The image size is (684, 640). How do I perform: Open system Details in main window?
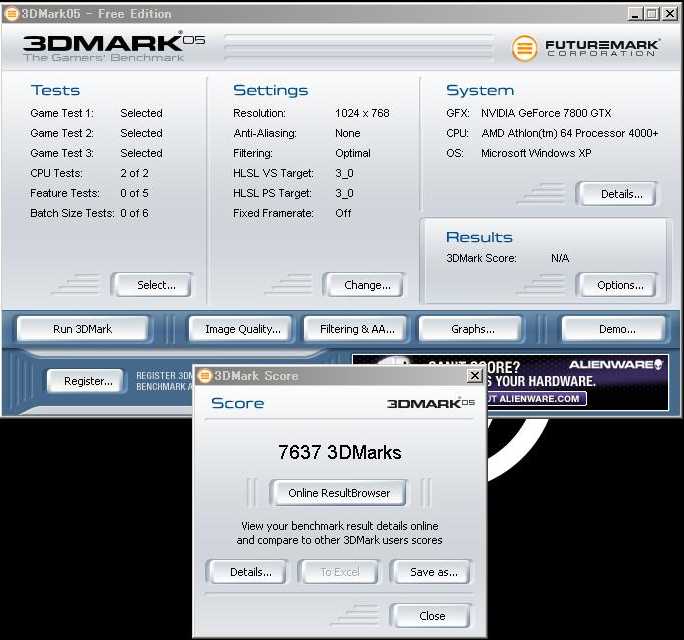click(x=621, y=194)
